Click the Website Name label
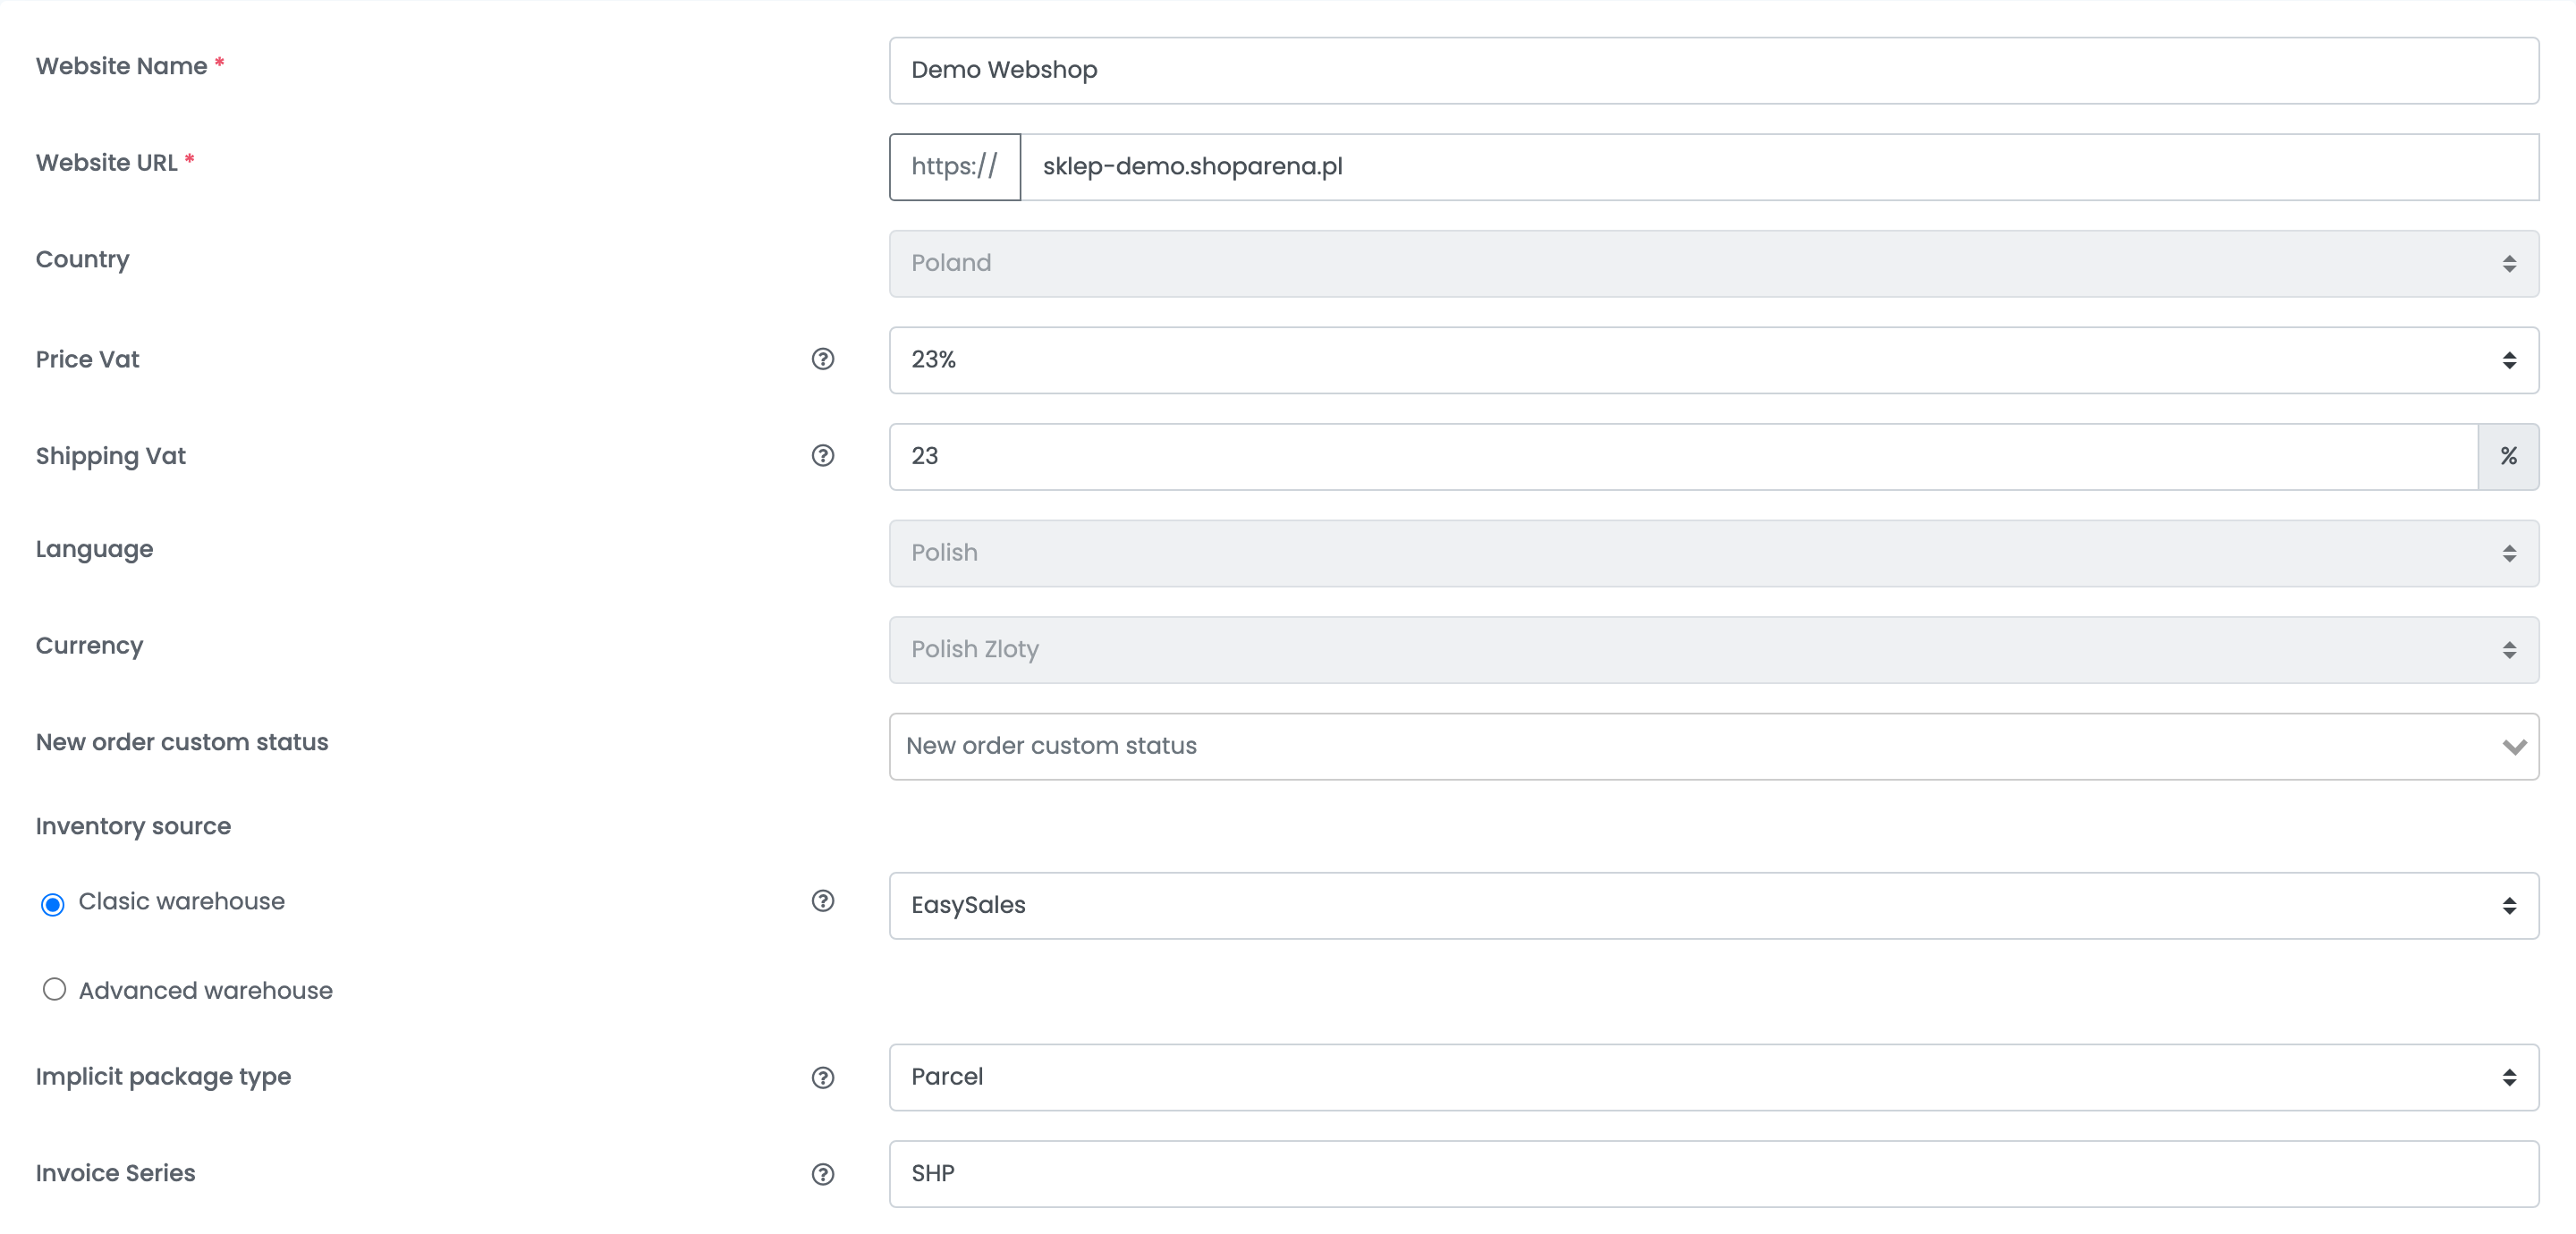2576x1234 pixels. [121, 66]
